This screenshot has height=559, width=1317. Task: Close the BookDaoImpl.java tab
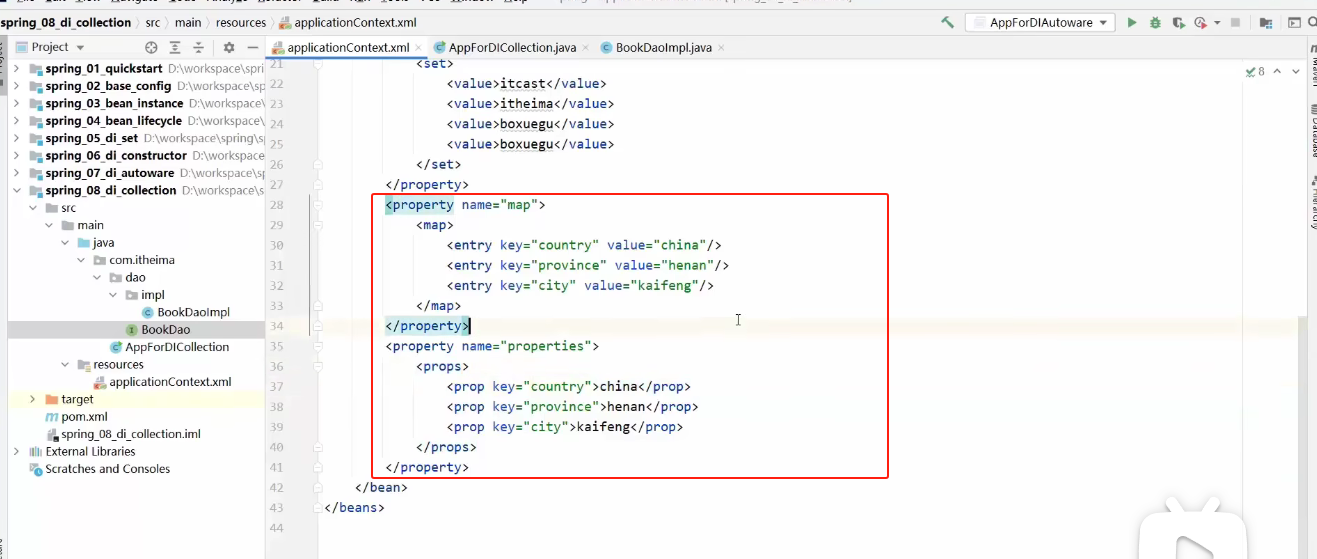[x=721, y=48]
